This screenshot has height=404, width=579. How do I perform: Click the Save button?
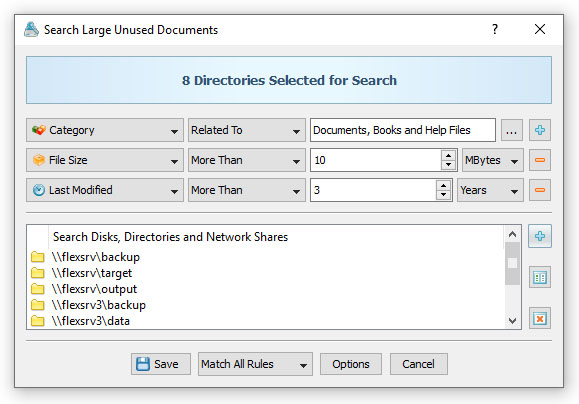point(161,364)
